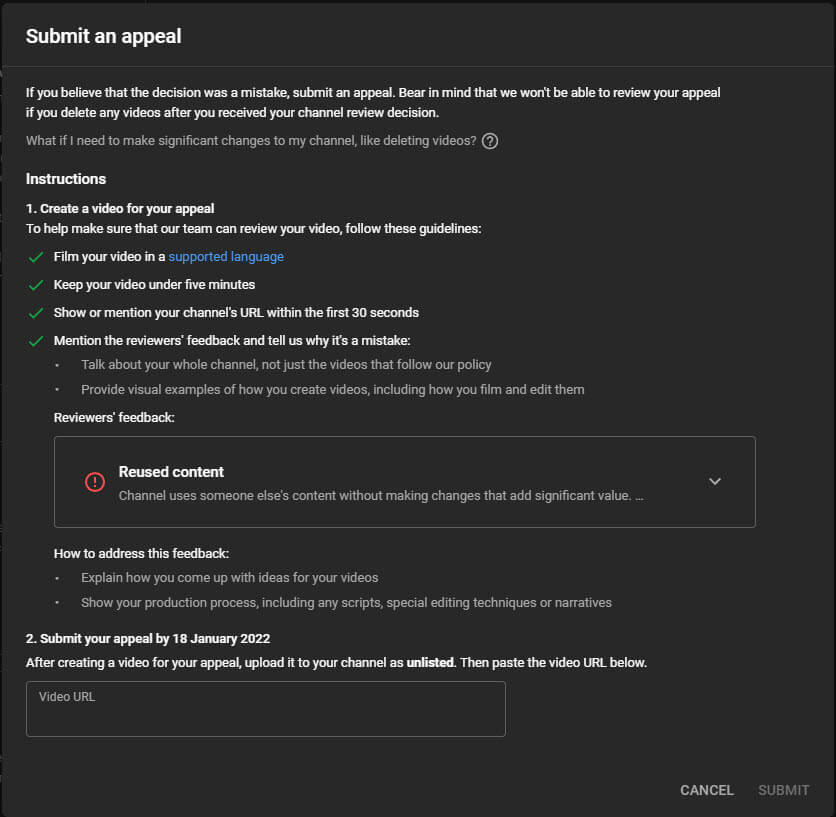836x817 pixels.
Task: Open the supported language link
Action: pyautogui.click(x=226, y=257)
